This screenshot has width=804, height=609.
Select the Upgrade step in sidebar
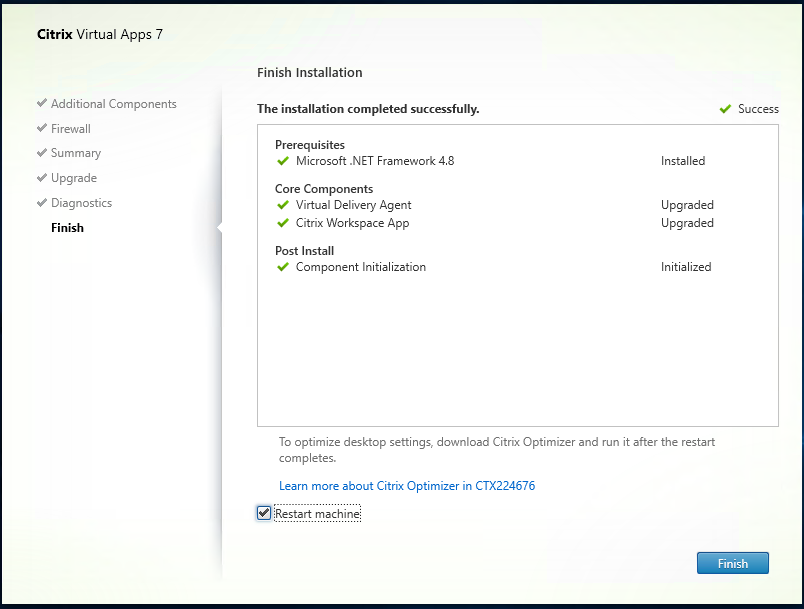pyautogui.click(x=74, y=178)
